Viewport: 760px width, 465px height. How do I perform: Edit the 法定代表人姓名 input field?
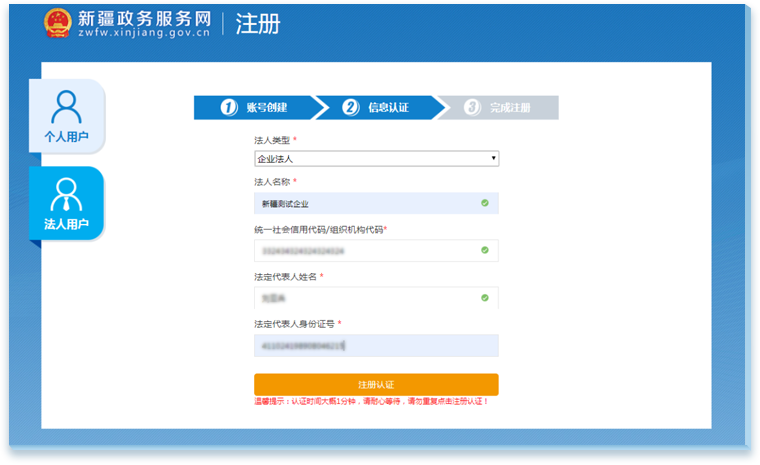tap(365, 297)
